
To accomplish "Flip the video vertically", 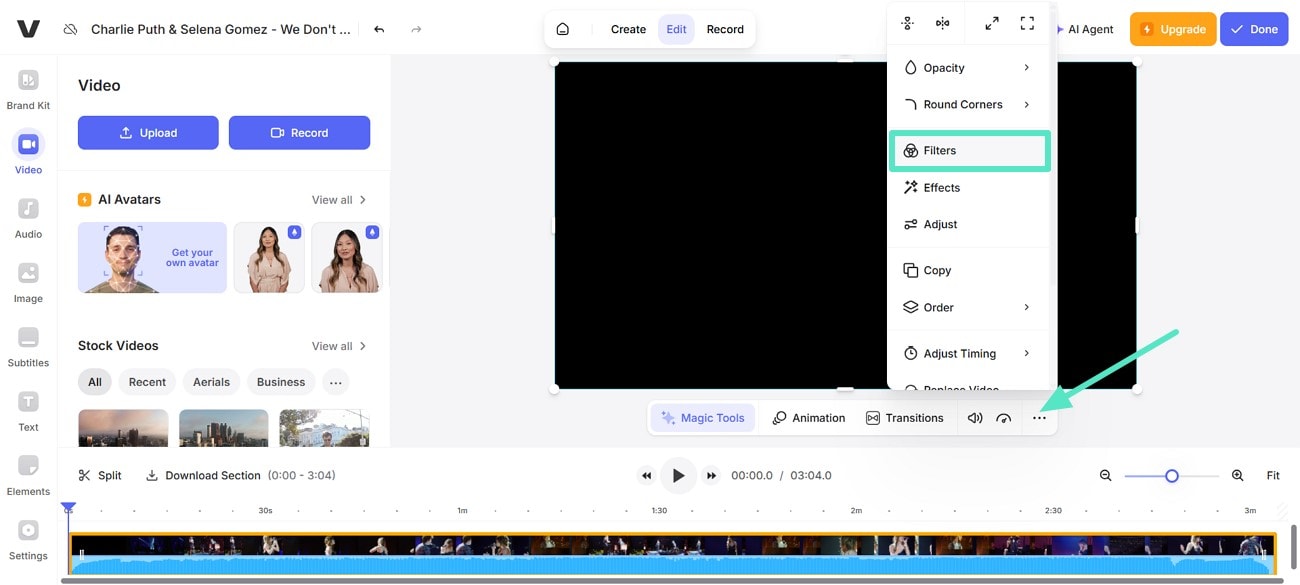I will [907, 23].
